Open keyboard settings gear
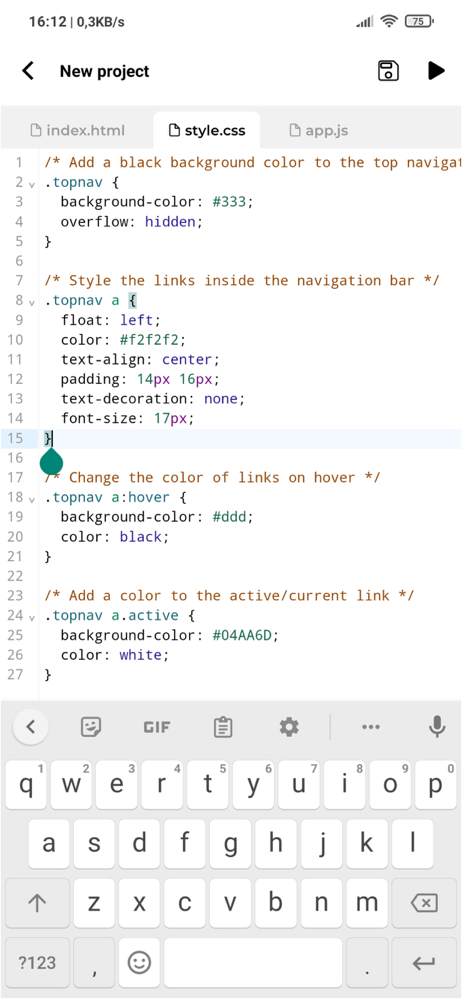Viewport: 462px width, 1000px height. click(289, 726)
